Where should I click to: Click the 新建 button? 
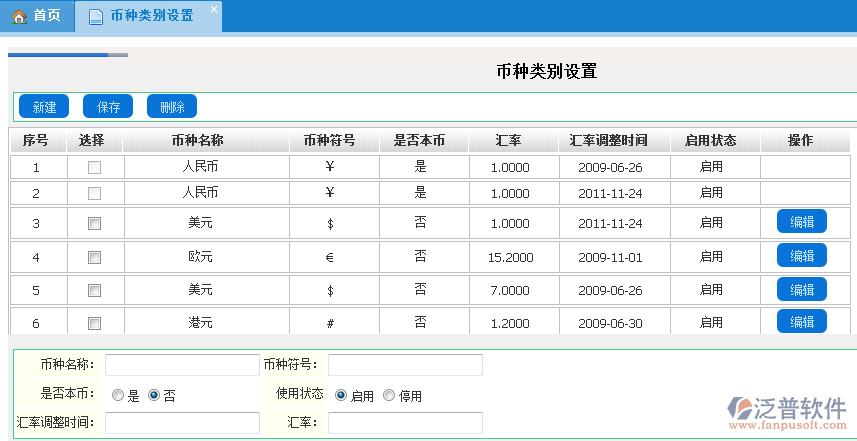click(x=44, y=107)
